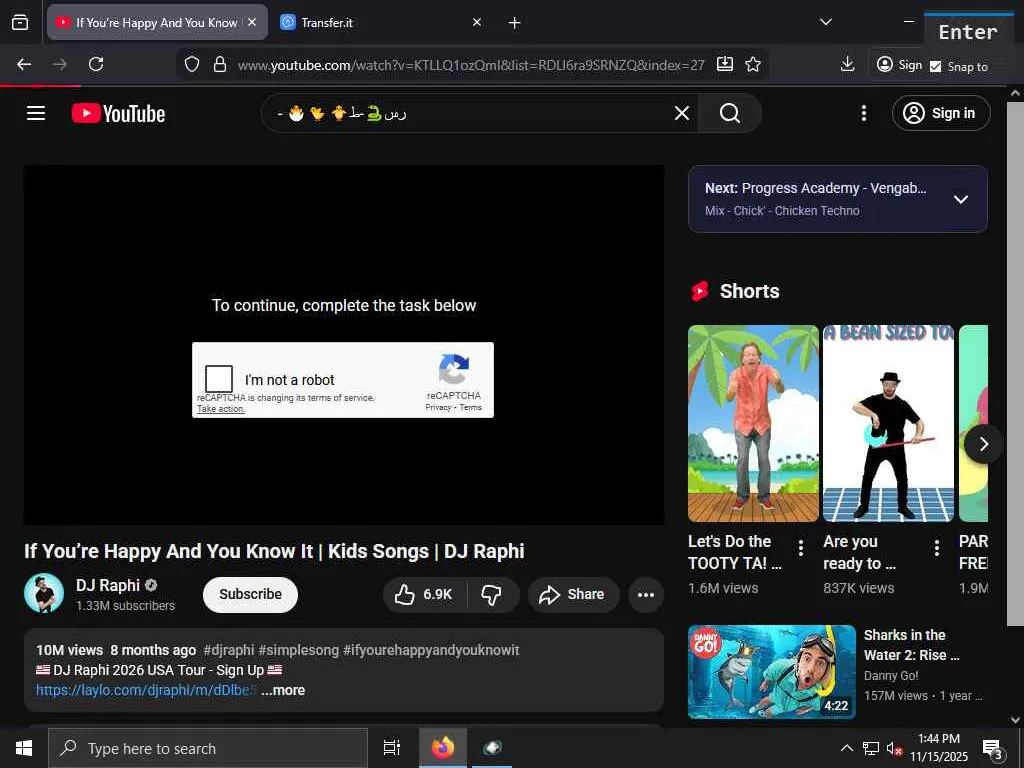The height and width of the screenshot is (768, 1024).
Task: Toggle the Snap to checkbox
Action: click(935, 67)
